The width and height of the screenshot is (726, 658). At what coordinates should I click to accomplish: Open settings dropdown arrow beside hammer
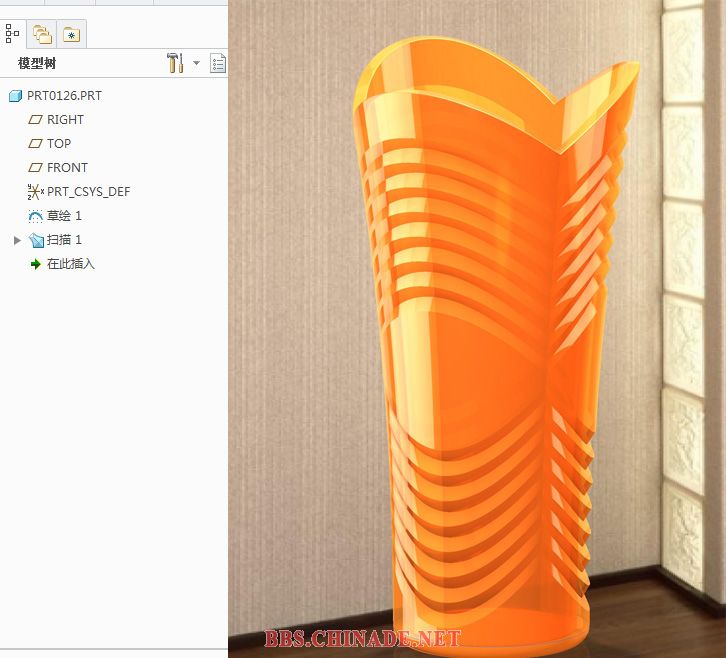196,63
